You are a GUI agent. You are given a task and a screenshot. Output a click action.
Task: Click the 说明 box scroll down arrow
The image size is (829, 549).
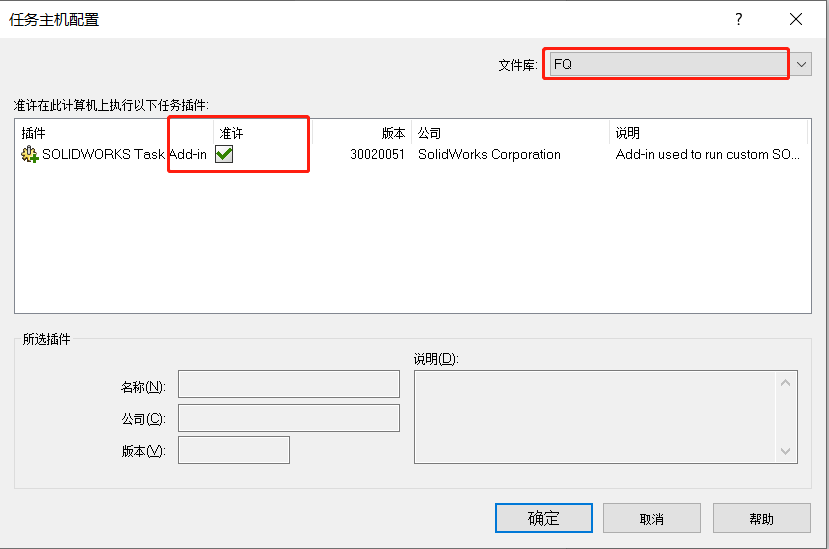point(786,451)
